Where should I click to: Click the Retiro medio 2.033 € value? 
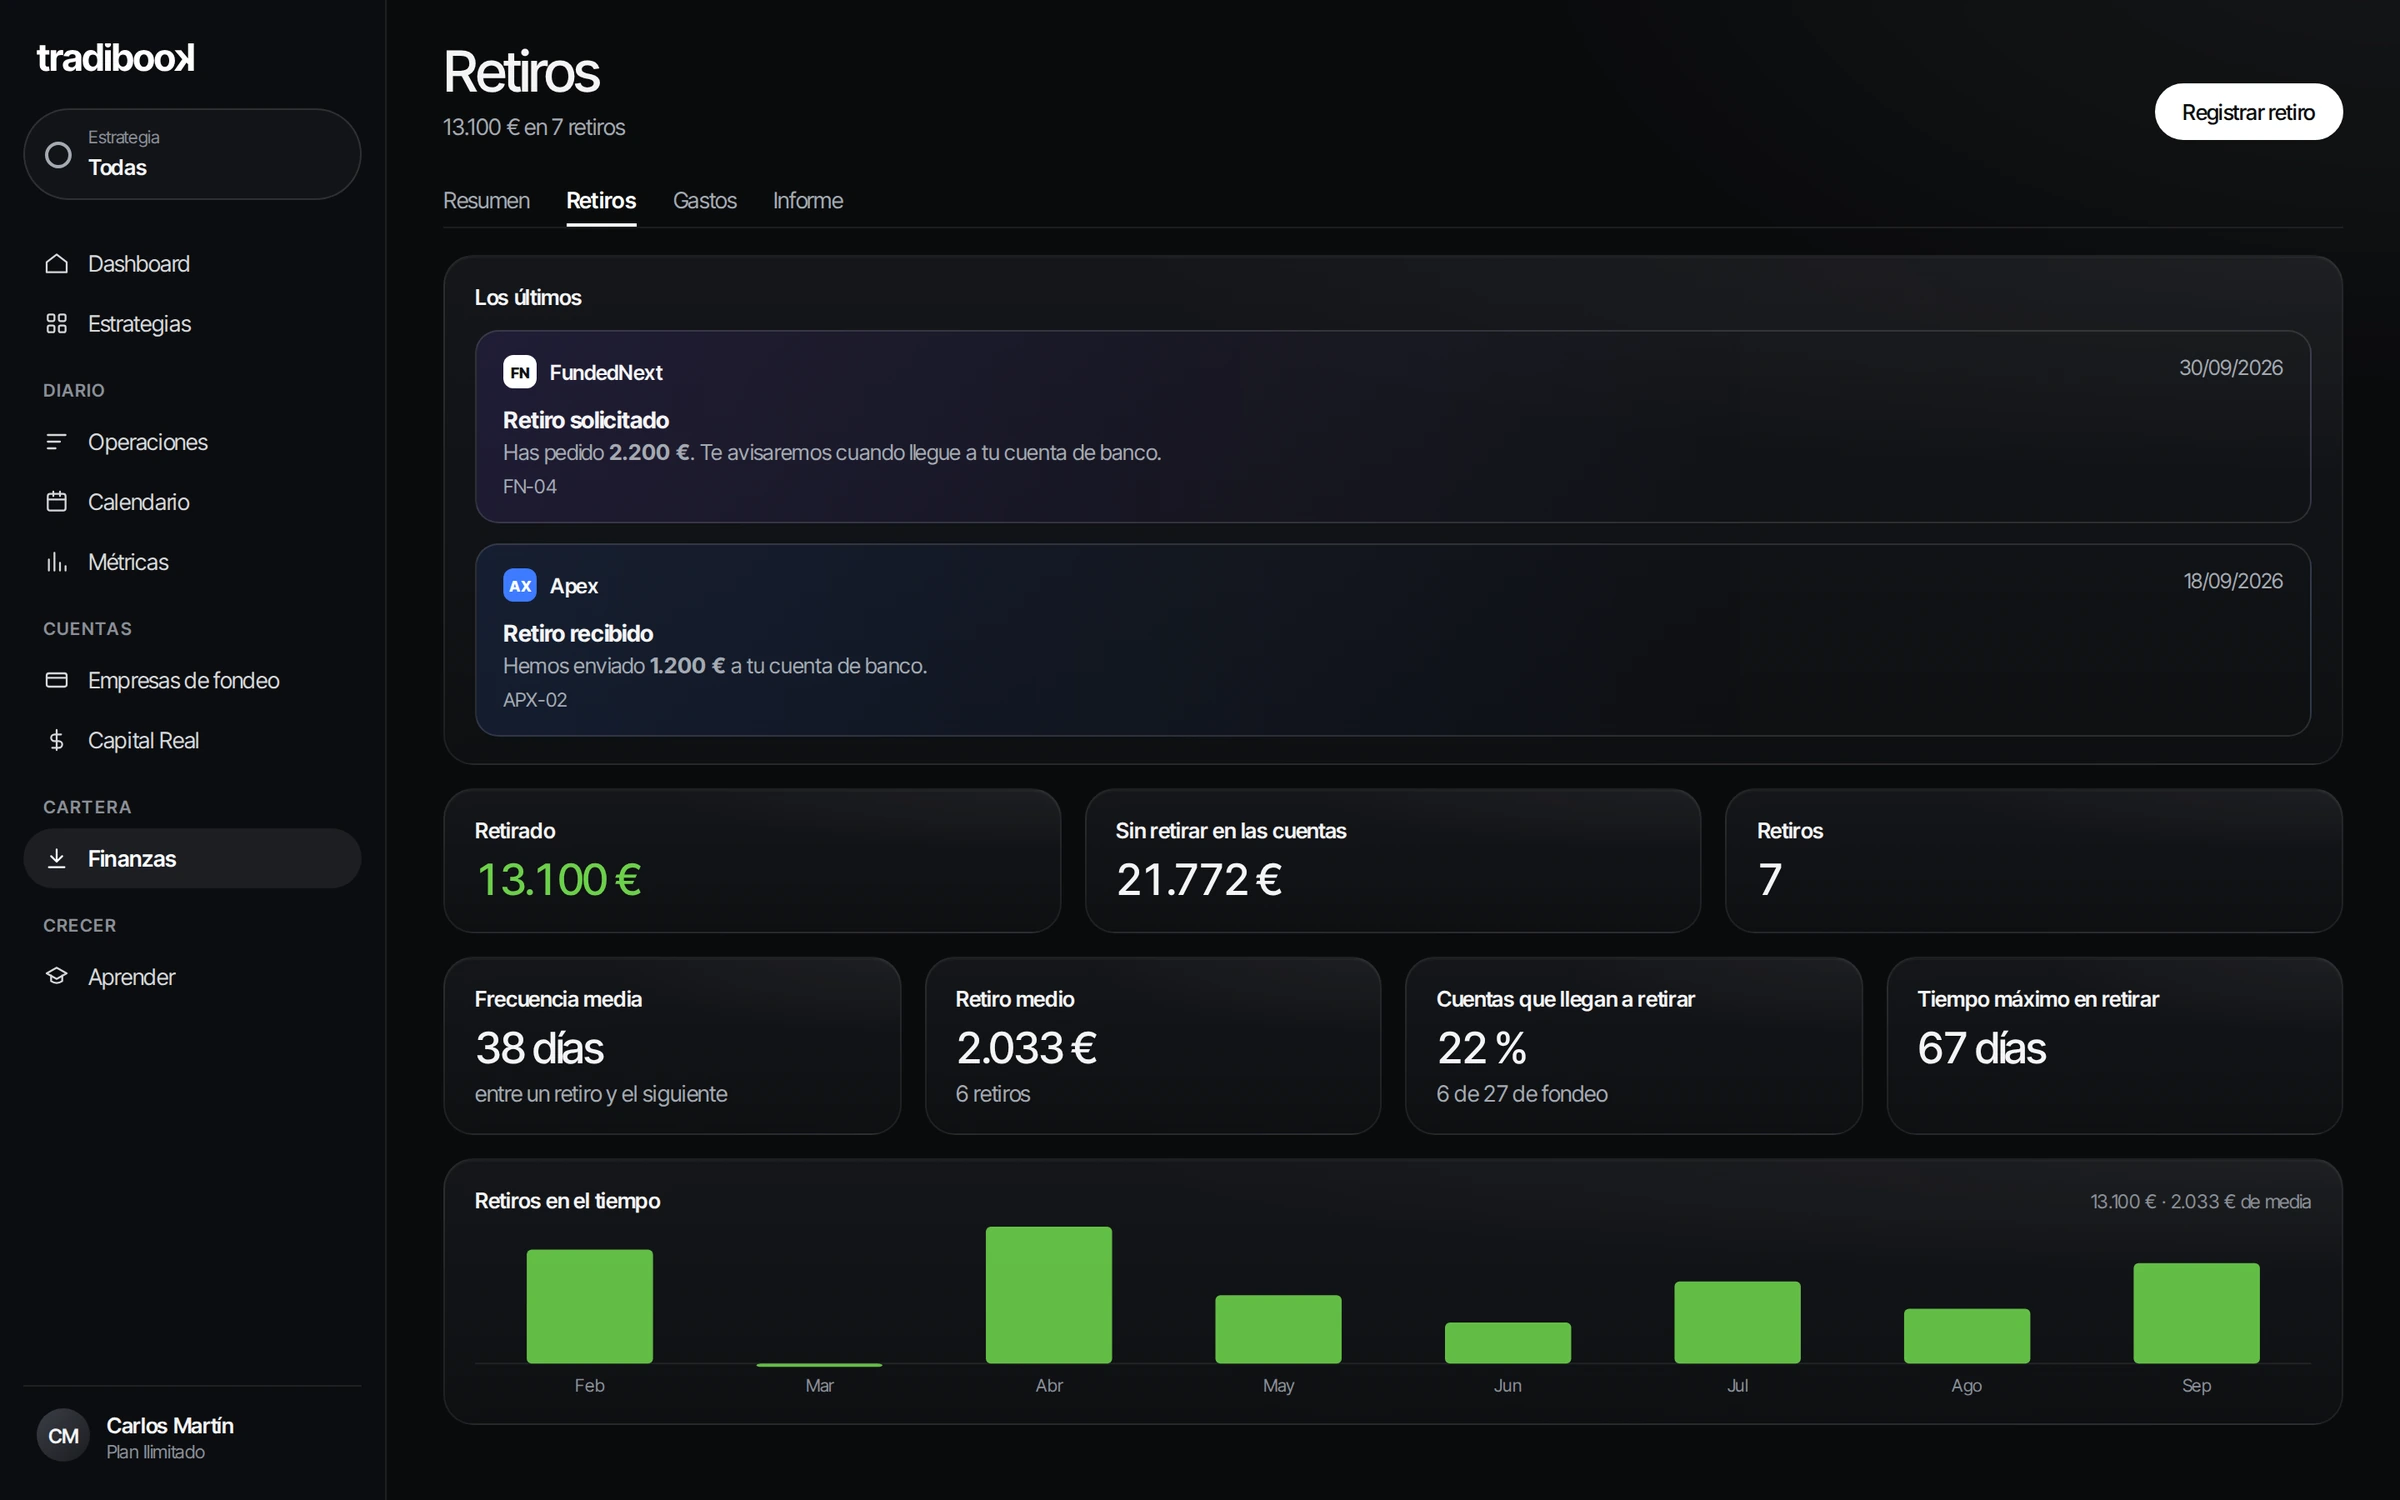point(1026,1048)
